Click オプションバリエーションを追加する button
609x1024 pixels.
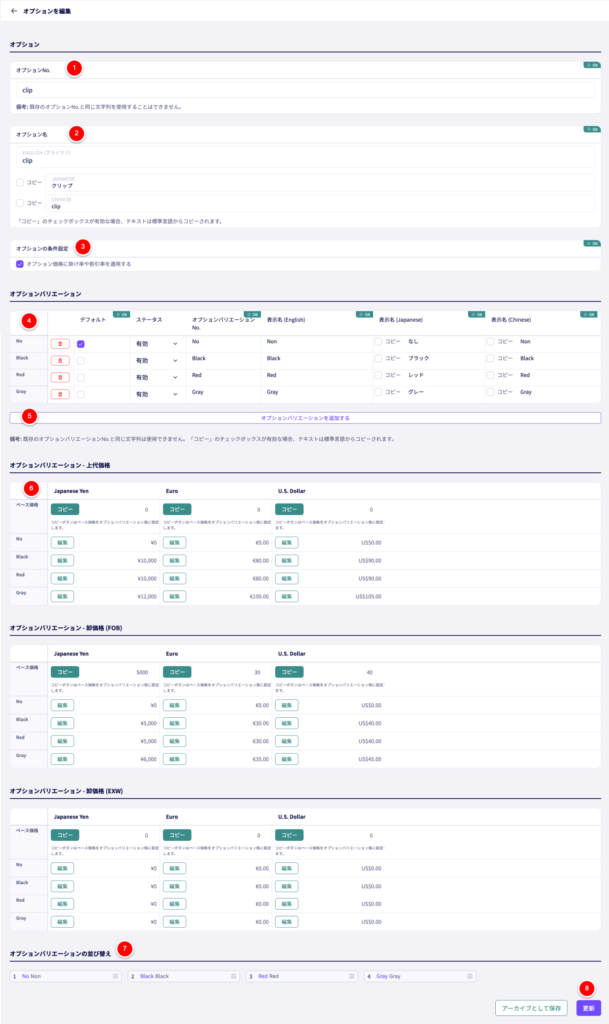305,418
